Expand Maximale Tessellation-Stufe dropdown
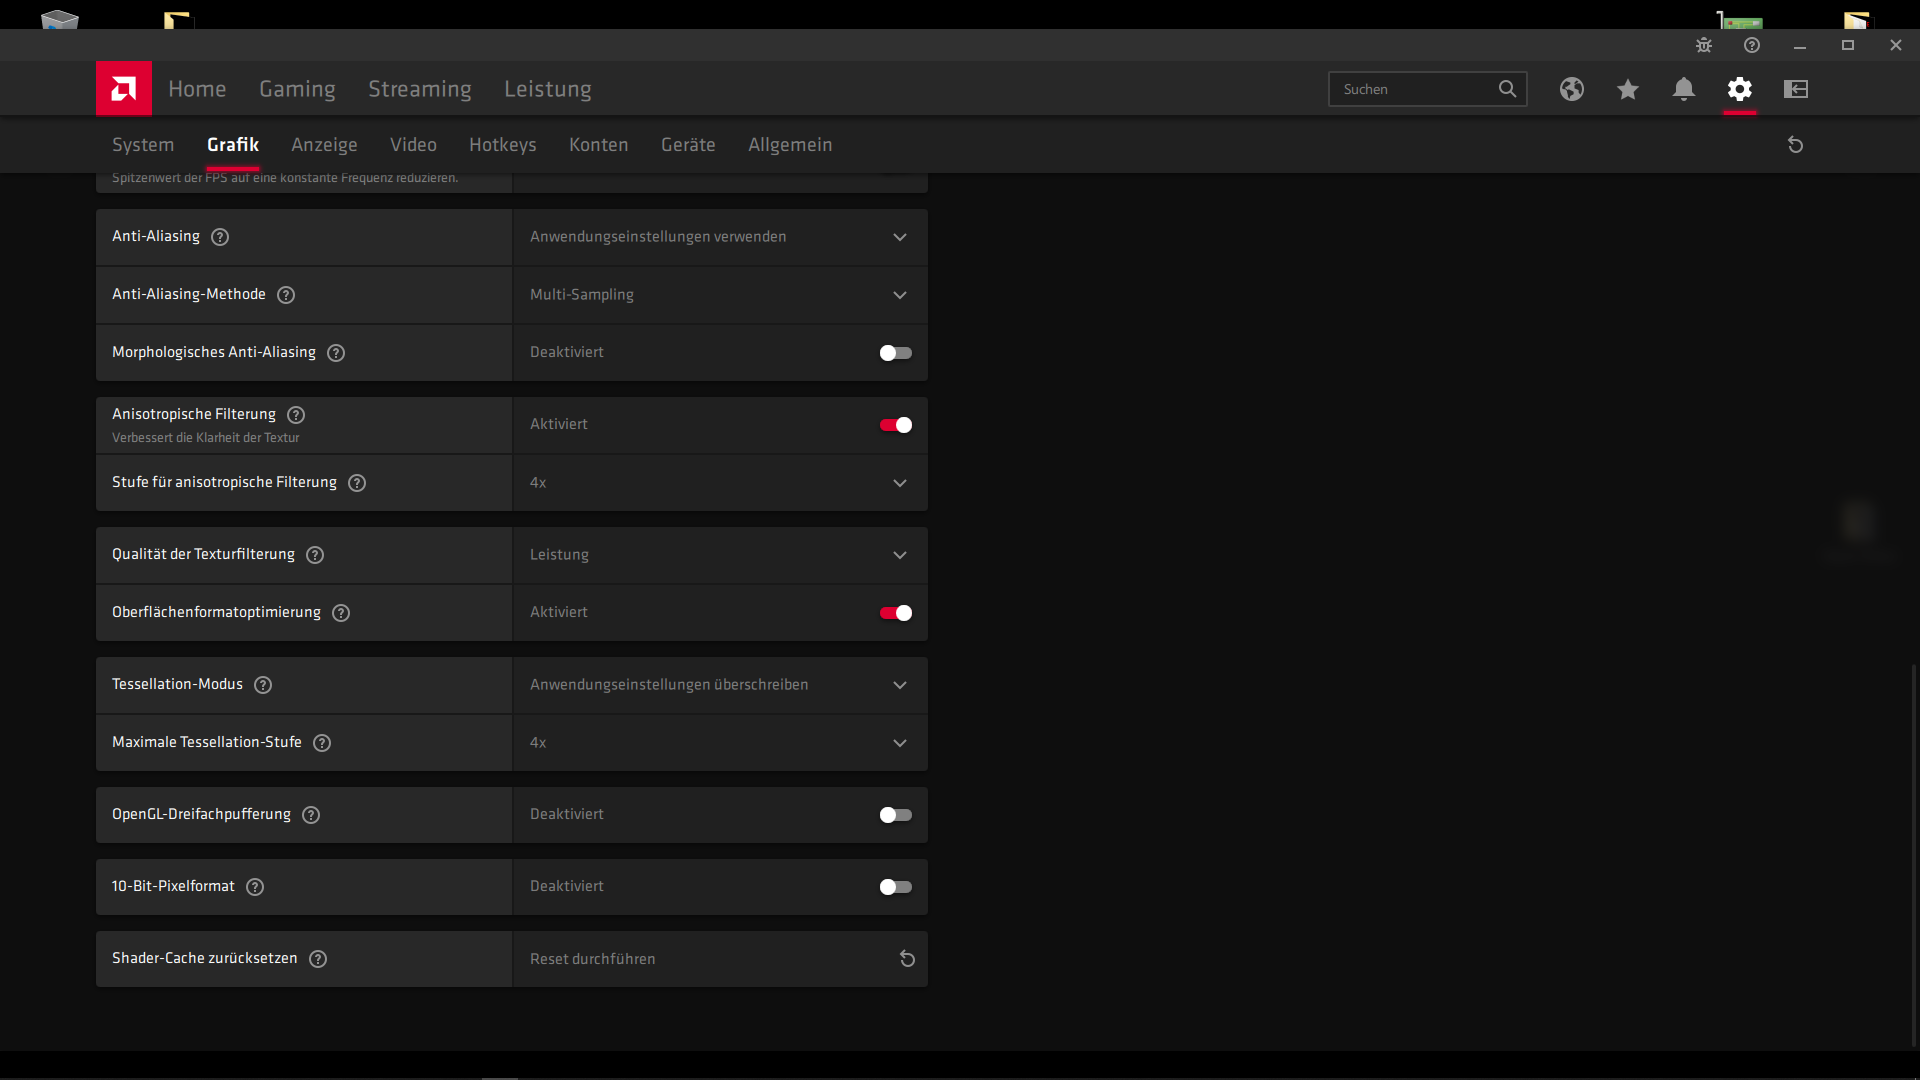Viewport: 1920px width, 1080px height. 899,743
